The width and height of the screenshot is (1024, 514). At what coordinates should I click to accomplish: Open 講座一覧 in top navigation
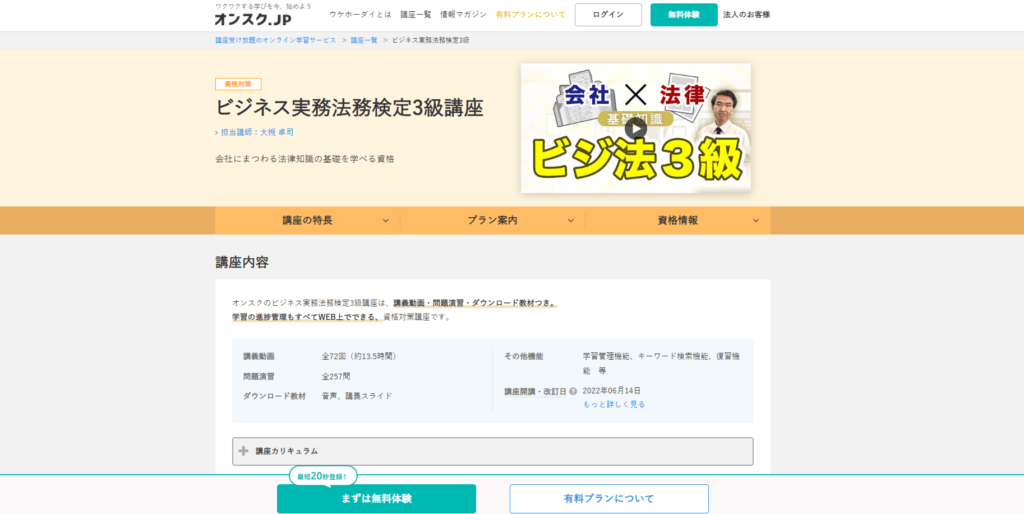pyautogui.click(x=415, y=14)
